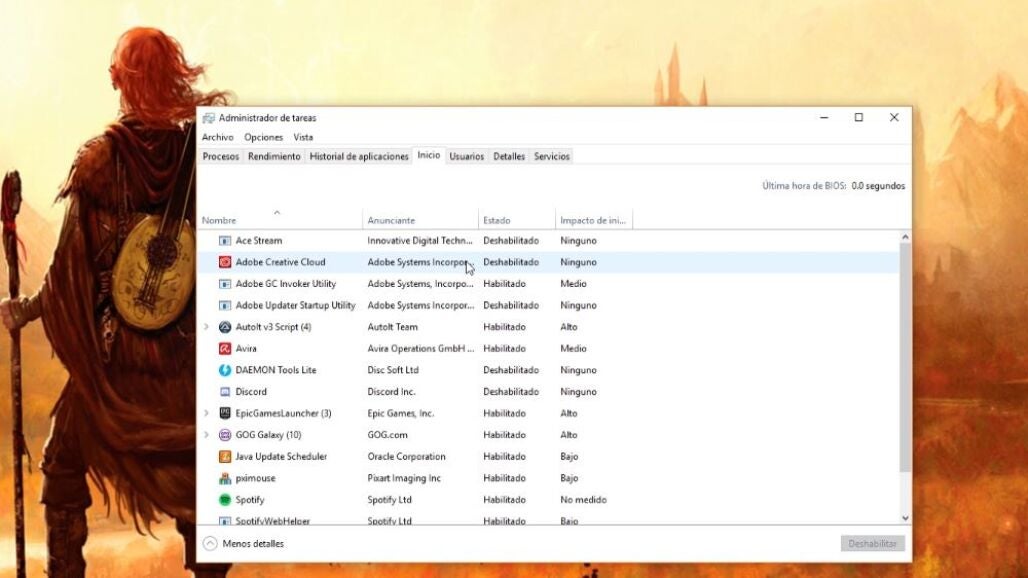This screenshot has width=1028, height=578.
Task: Open the Opciones menu
Action: (x=264, y=137)
